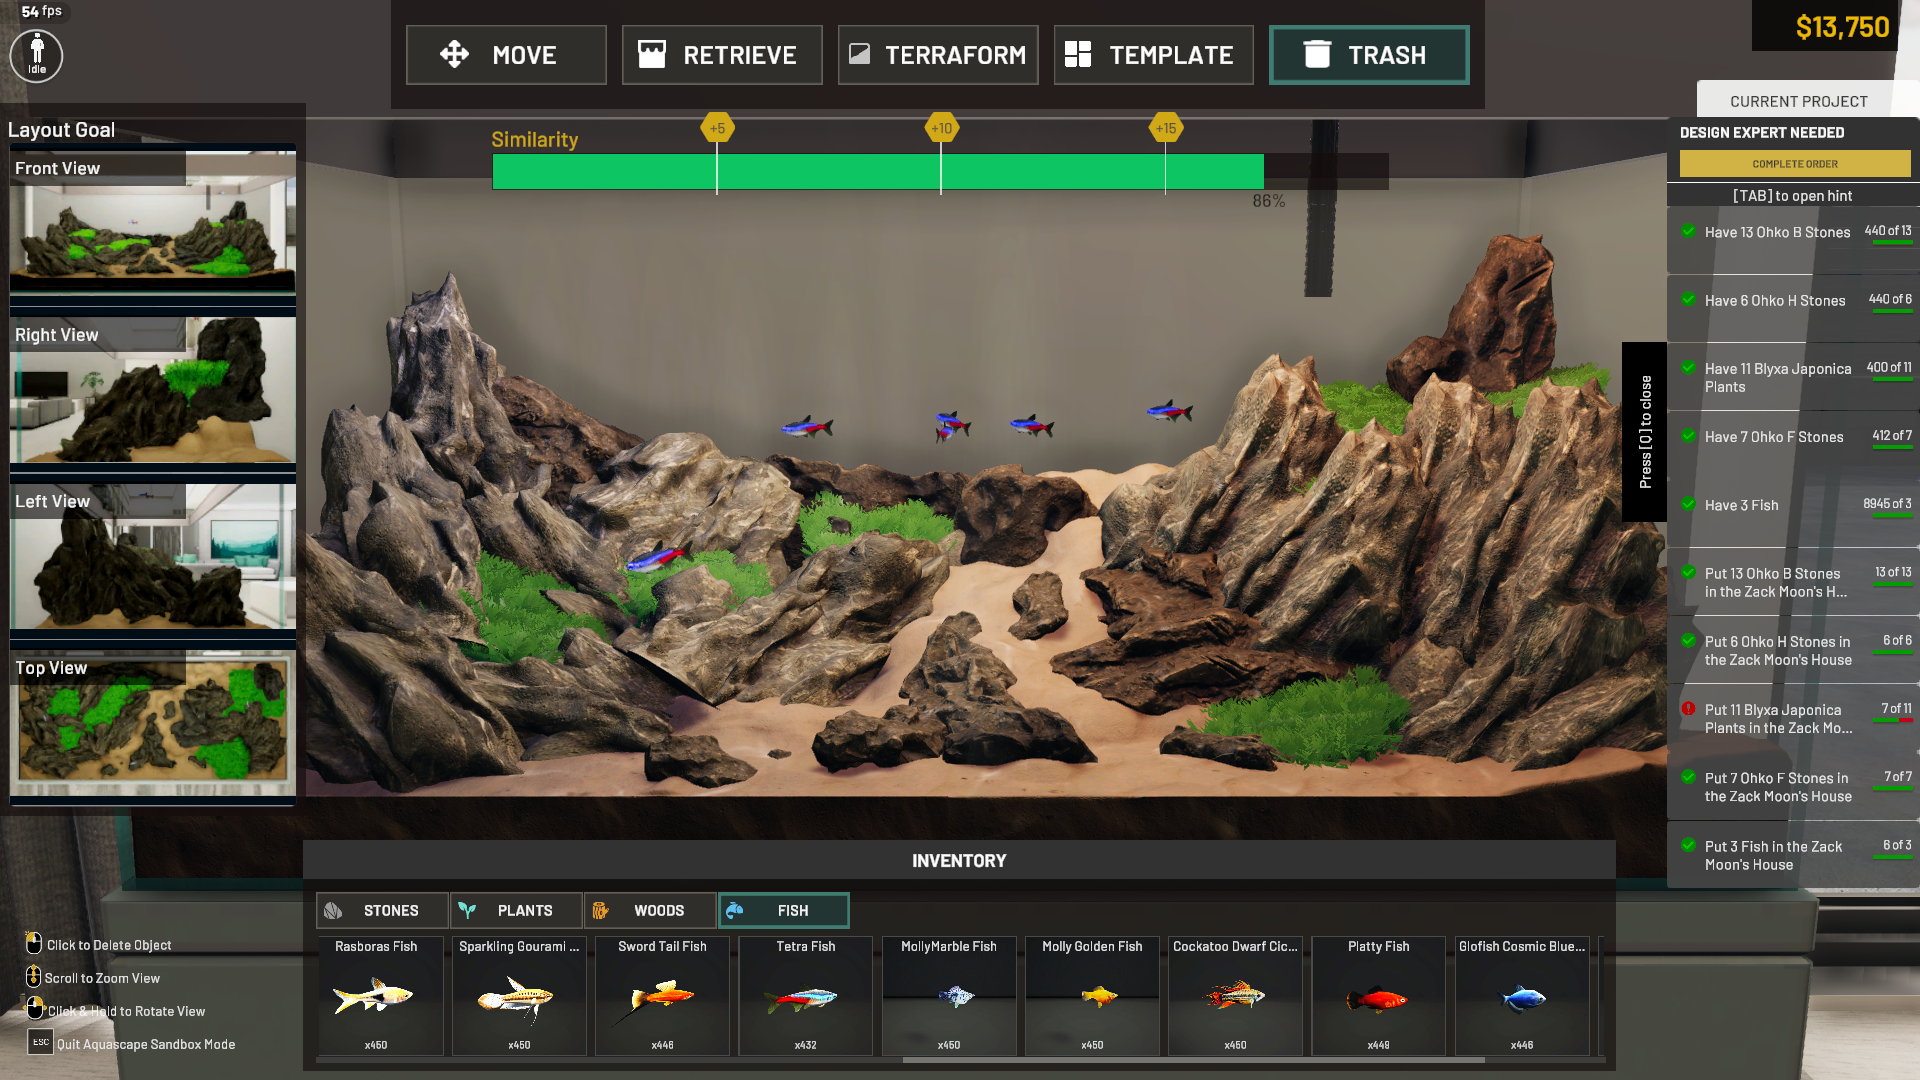This screenshot has width=1920, height=1080.
Task: Click the +10 similarity bonus marker
Action: [x=941, y=128]
